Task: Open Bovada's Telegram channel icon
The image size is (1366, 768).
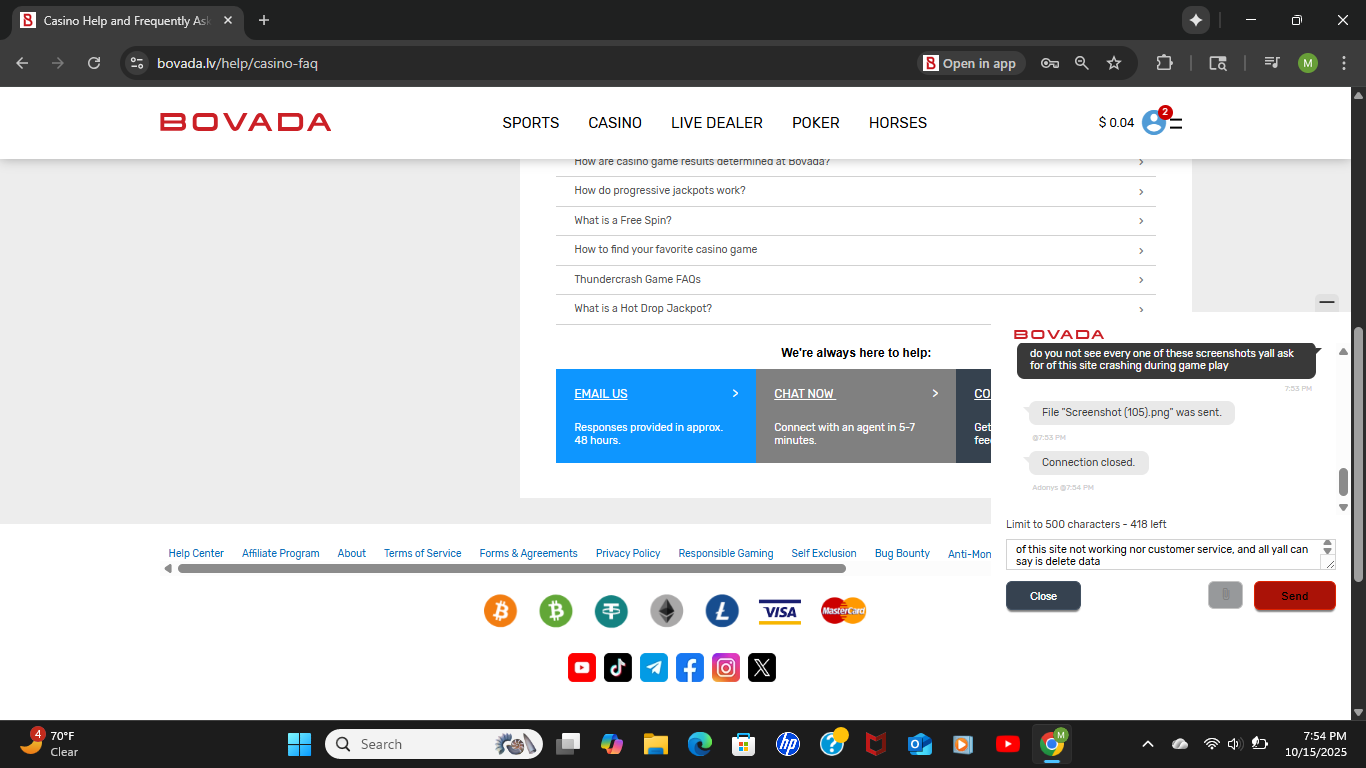Action: 654,668
